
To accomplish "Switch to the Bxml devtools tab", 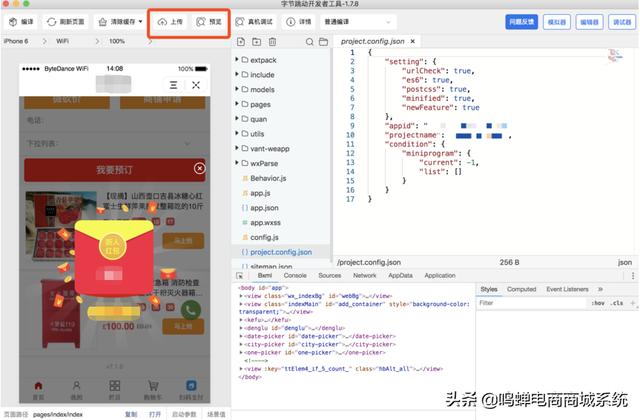I will pyautogui.click(x=265, y=276).
